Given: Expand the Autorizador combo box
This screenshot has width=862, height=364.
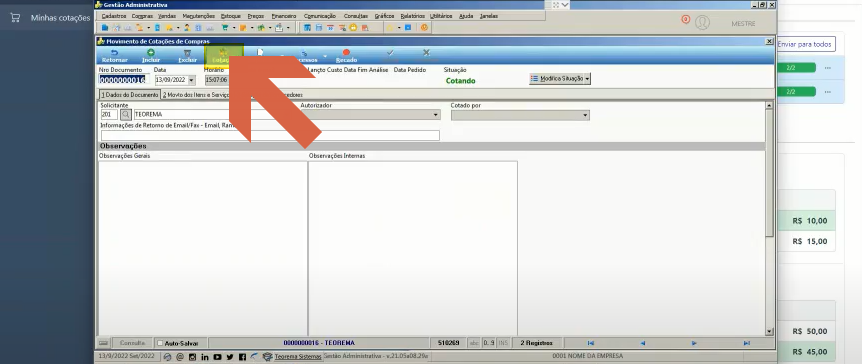Looking at the screenshot, I should (436, 115).
